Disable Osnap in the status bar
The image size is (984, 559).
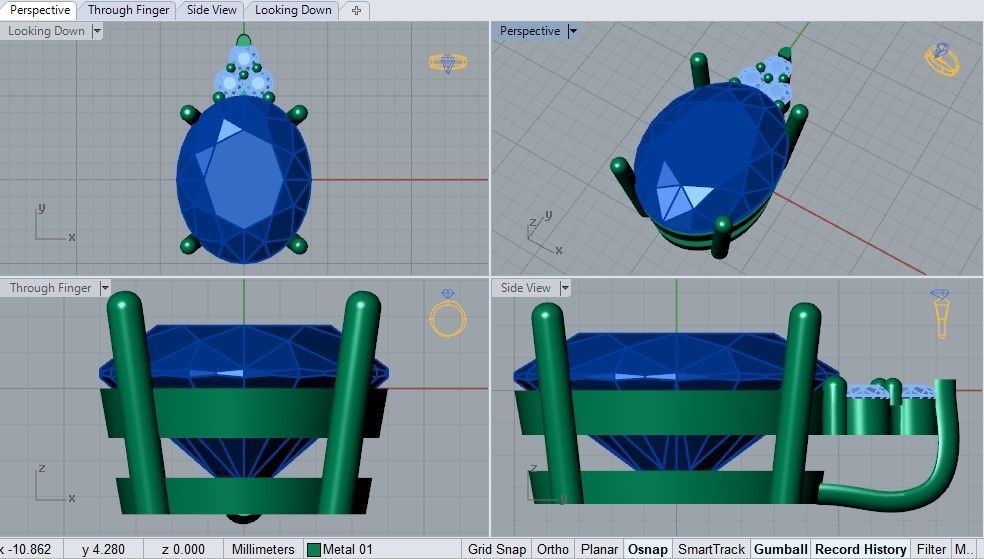click(648, 550)
